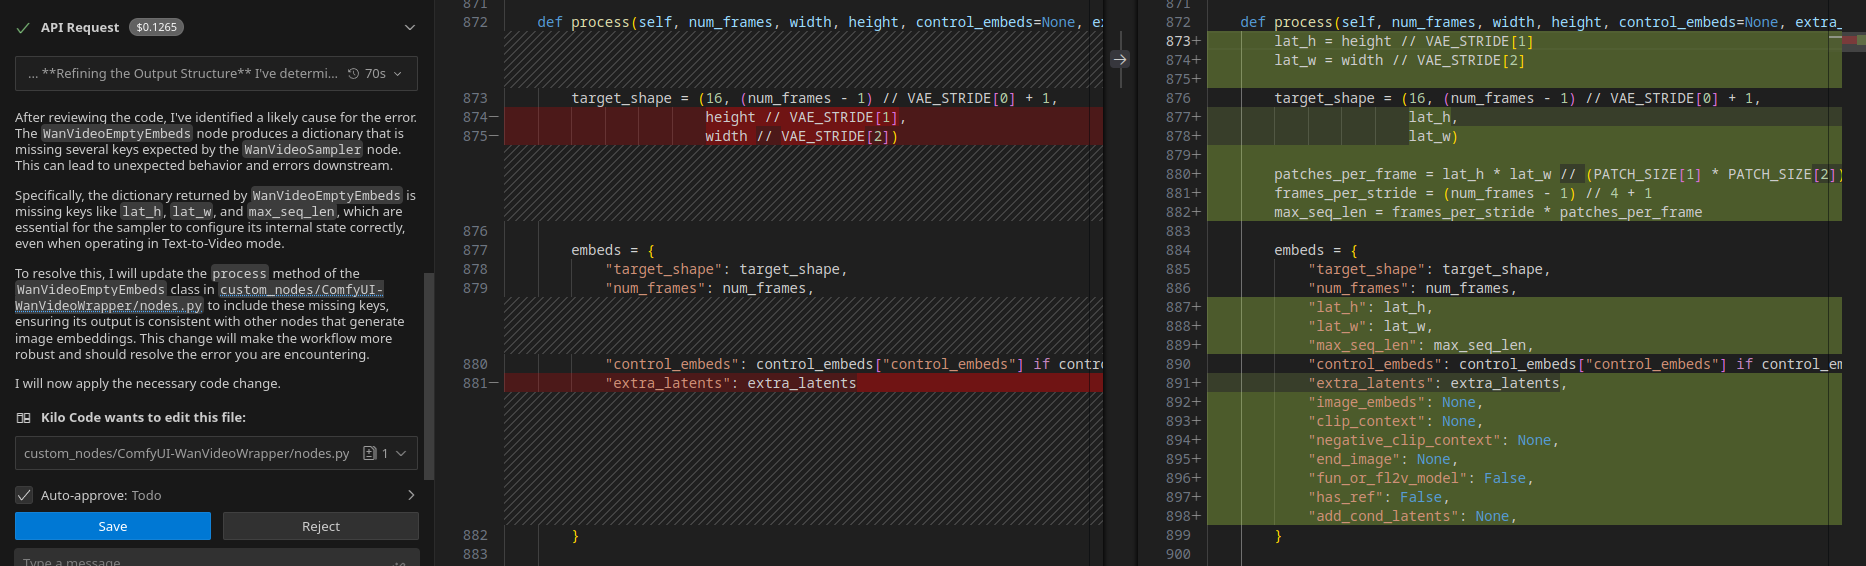Click added "fun_or_fl2v_model": False line
The height and width of the screenshot is (566, 1866).
pos(1524,478)
